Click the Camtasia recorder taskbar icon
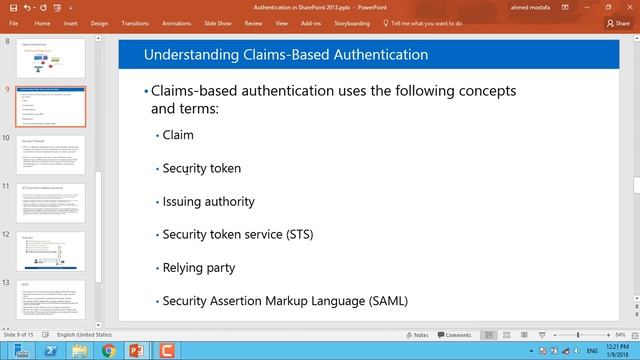The width and height of the screenshot is (640, 360). 167,351
